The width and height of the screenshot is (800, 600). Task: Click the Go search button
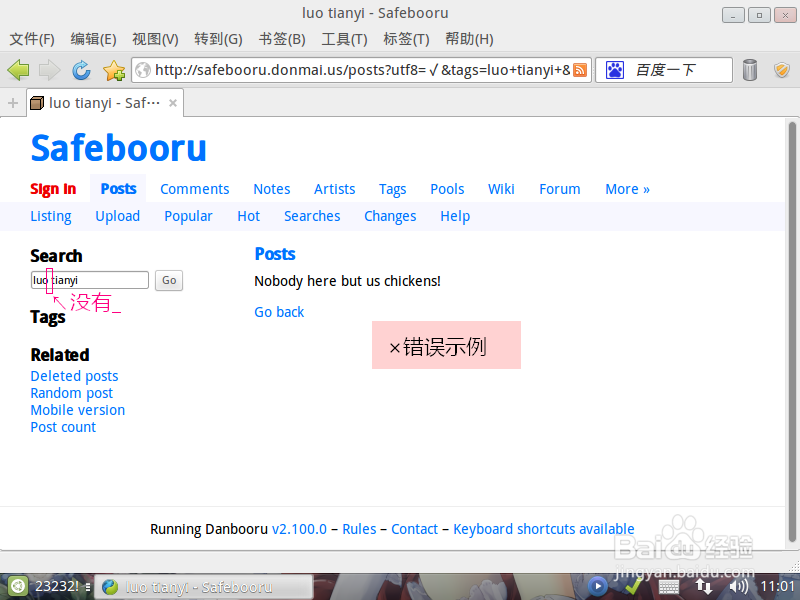point(169,280)
